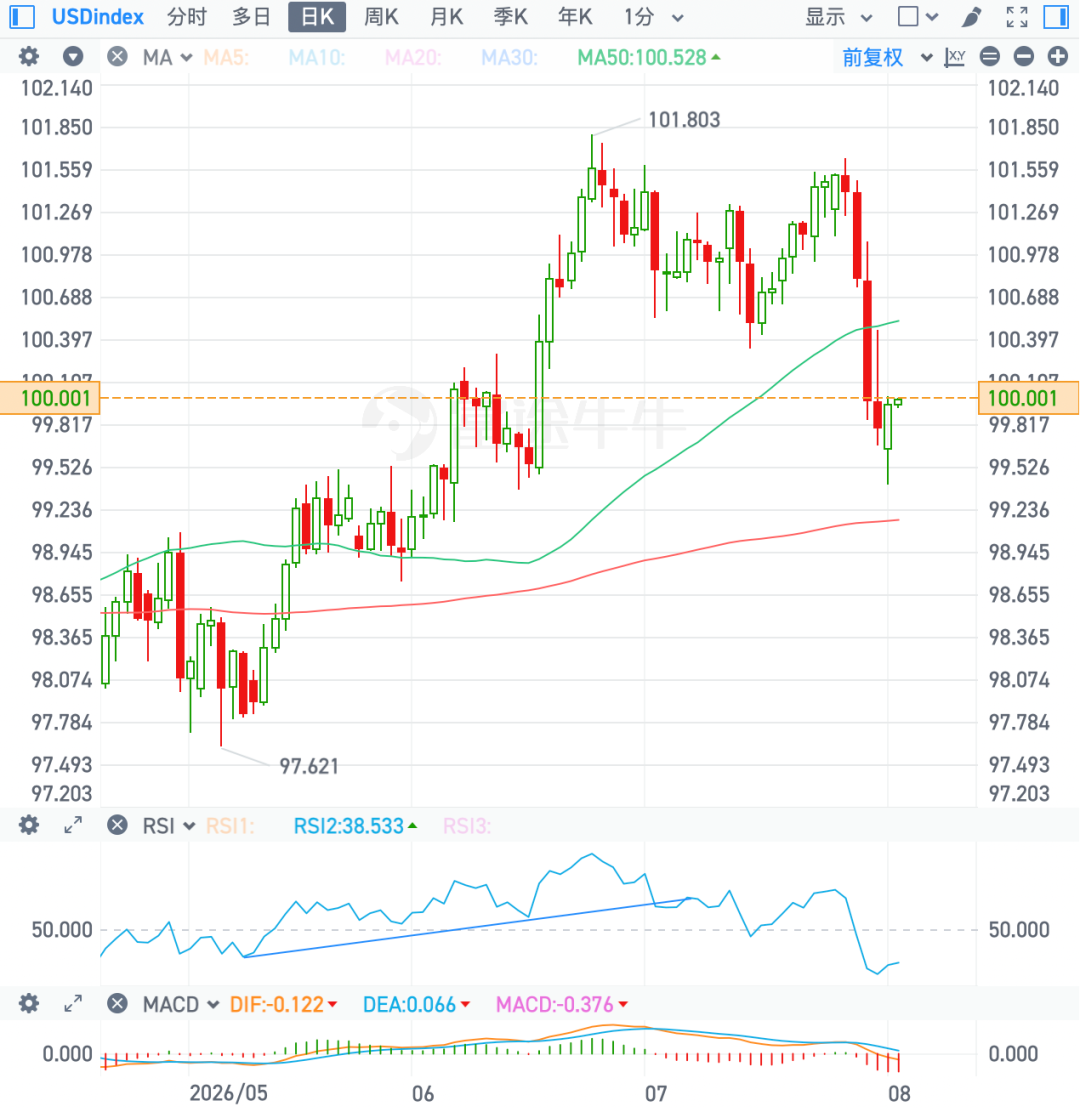This screenshot has width=1080, height=1112.
Task: Open the XY axis settings icon
Action: [954, 57]
